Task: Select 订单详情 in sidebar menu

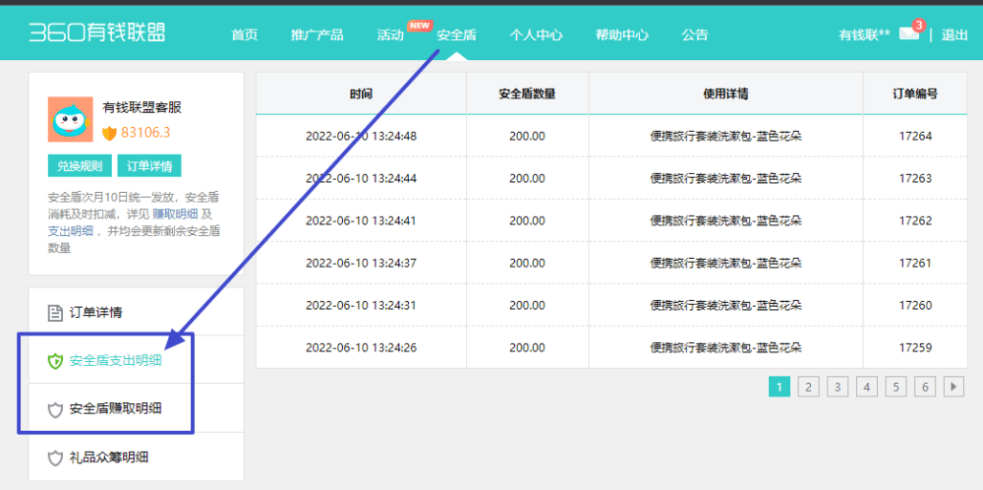Action: (136, 312)
